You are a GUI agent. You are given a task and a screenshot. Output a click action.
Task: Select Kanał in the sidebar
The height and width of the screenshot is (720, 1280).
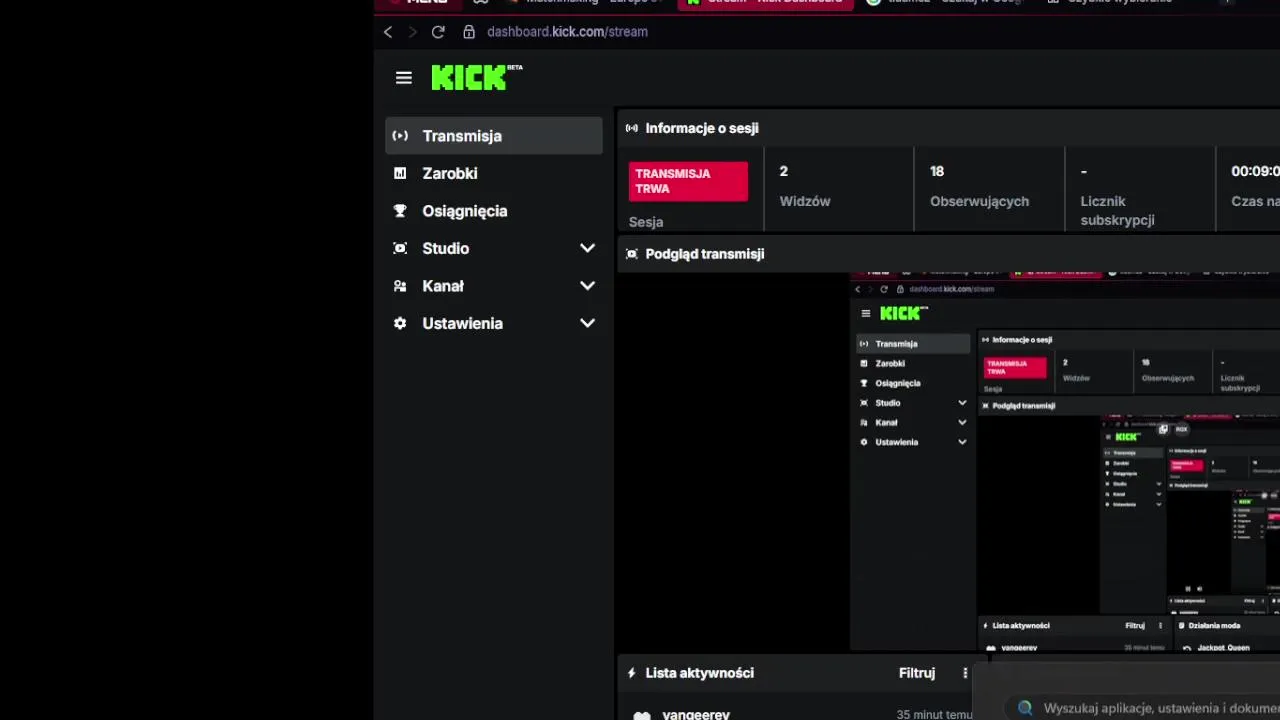coord(494,286)
